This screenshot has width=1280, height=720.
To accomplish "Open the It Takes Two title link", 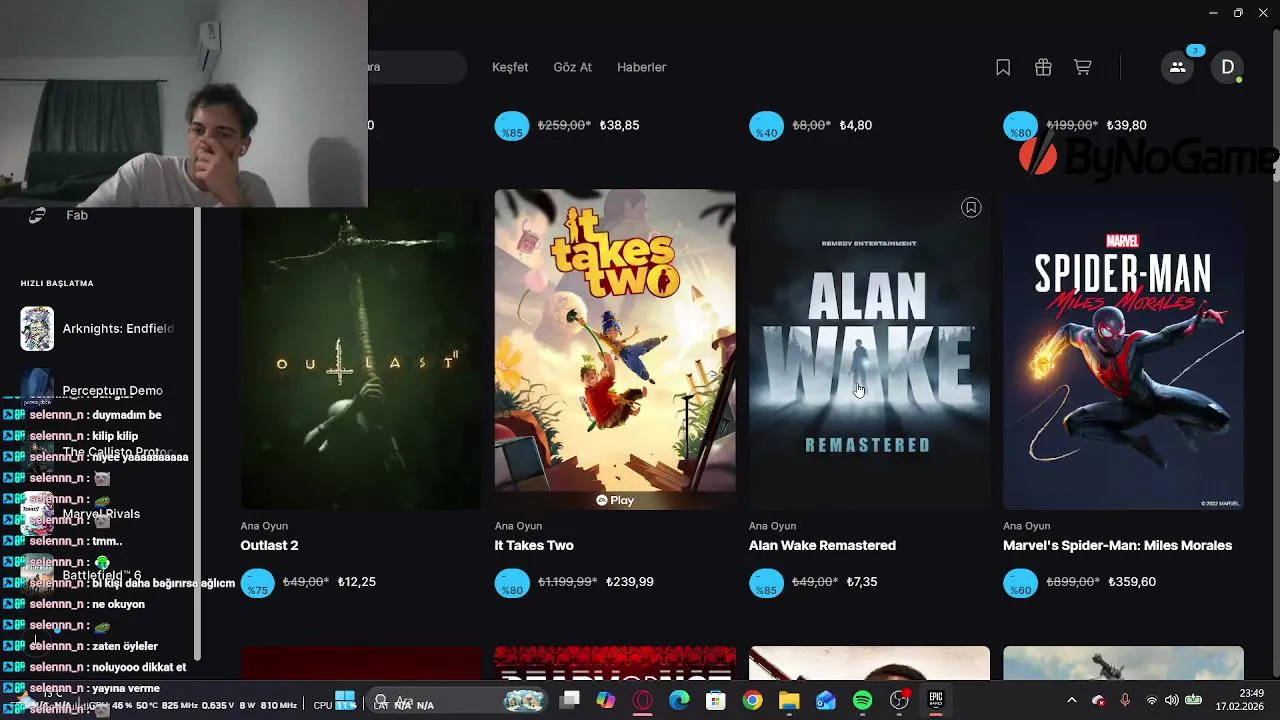I will coord(534,546).
